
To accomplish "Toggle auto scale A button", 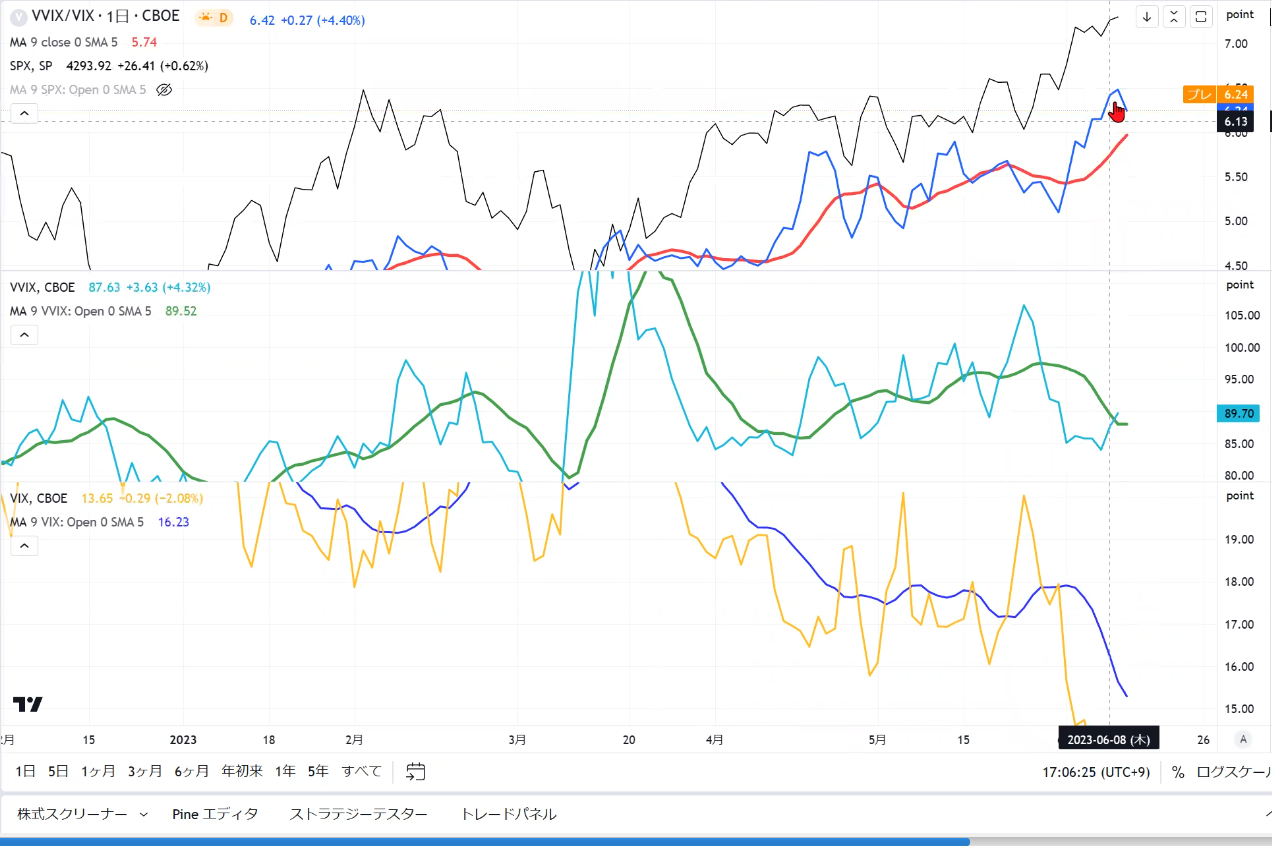I will (x=1243, y=739).
